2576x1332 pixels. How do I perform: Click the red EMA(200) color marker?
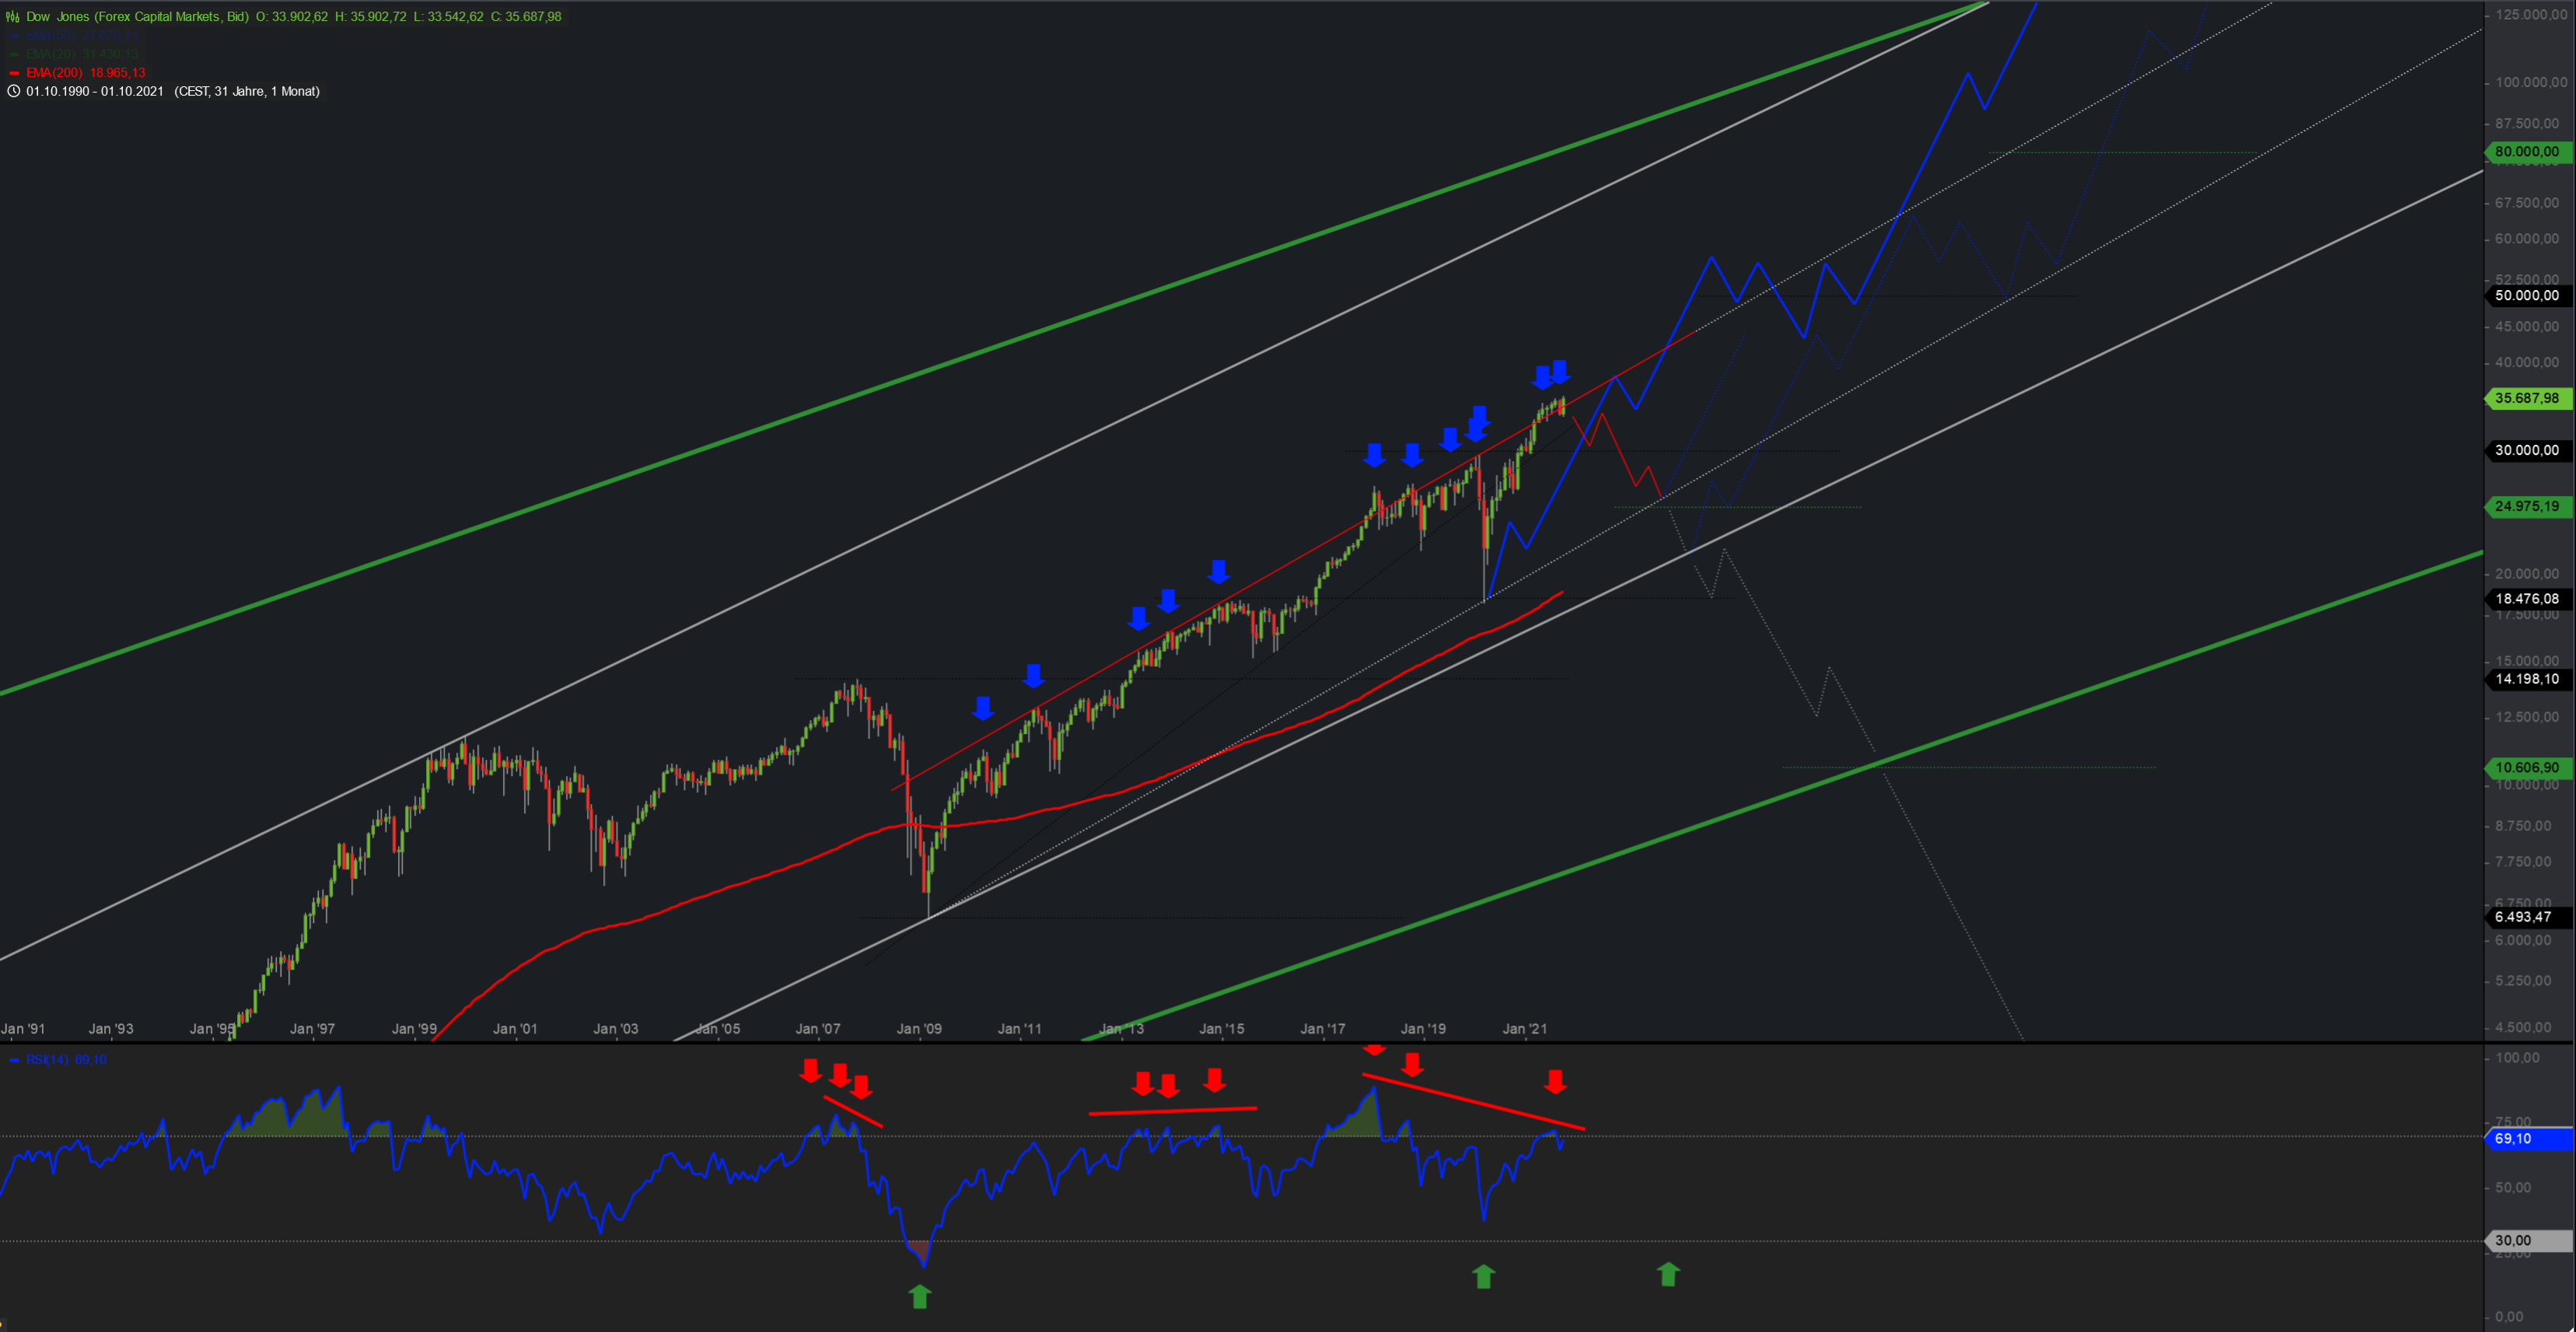coord(14,73)
